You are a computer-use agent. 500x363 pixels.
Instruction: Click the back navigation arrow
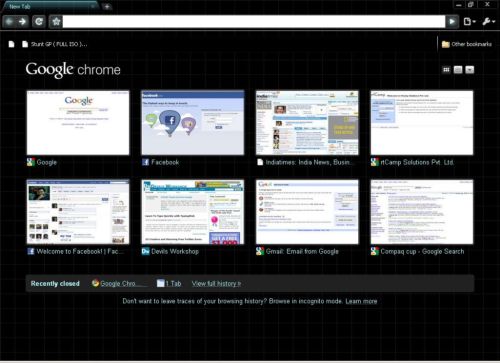tap(9, 22)
